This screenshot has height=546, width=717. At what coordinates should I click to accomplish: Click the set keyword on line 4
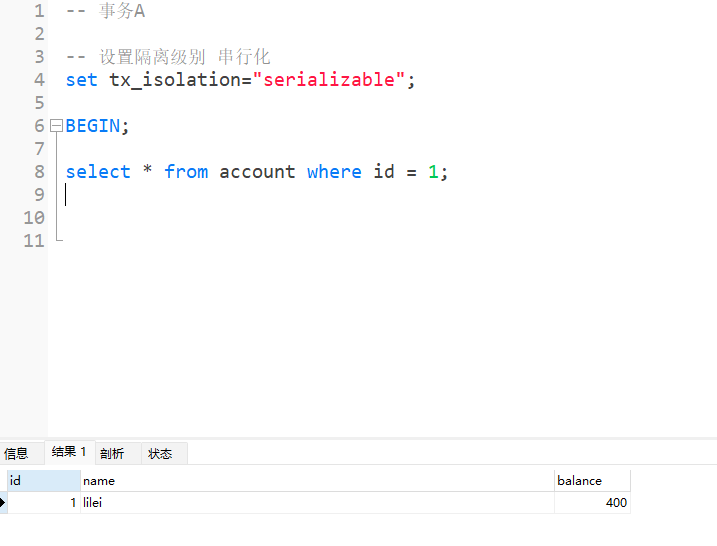82,80
